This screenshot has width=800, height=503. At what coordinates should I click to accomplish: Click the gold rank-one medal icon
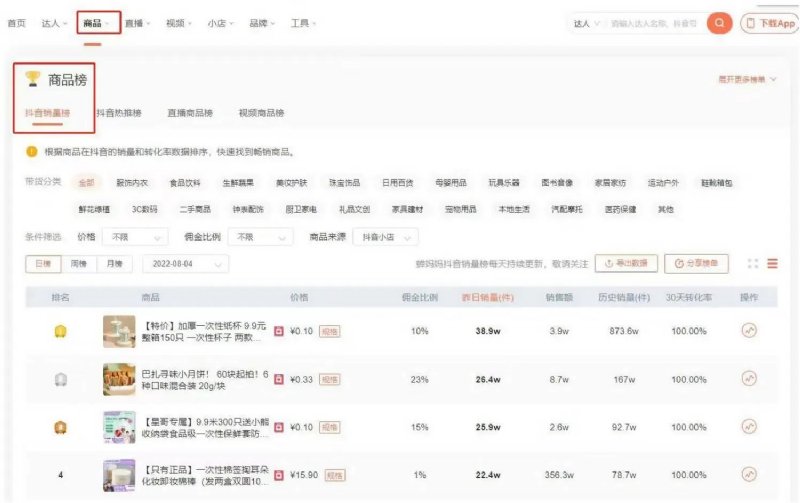(x=60, y=332)
